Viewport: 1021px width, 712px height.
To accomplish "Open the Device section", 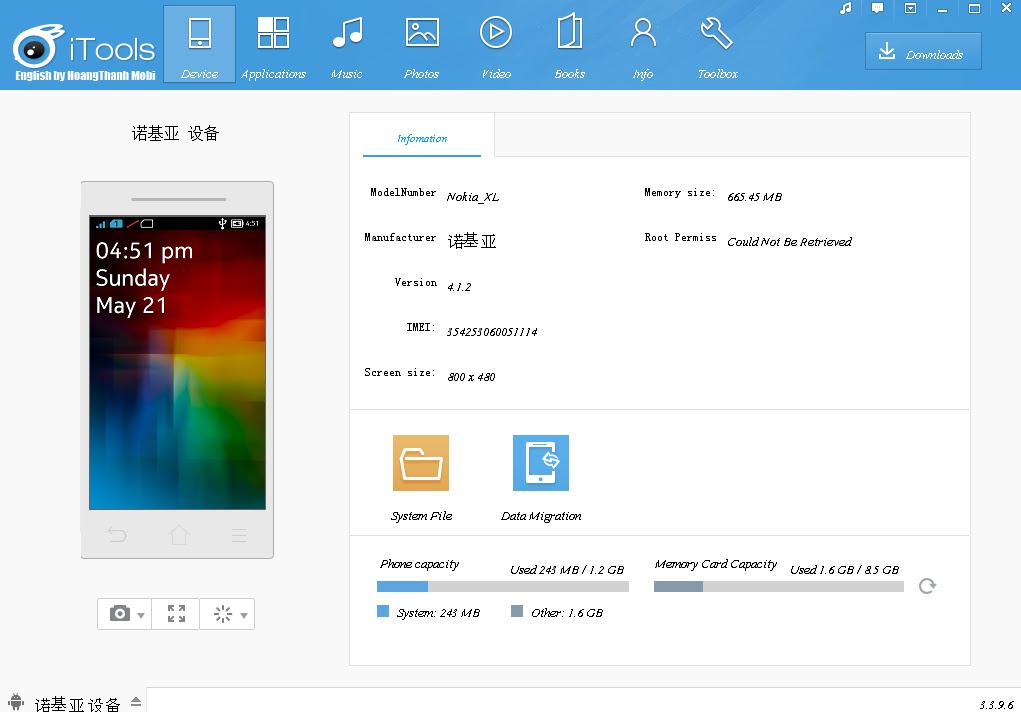I will tap(199, 44).
